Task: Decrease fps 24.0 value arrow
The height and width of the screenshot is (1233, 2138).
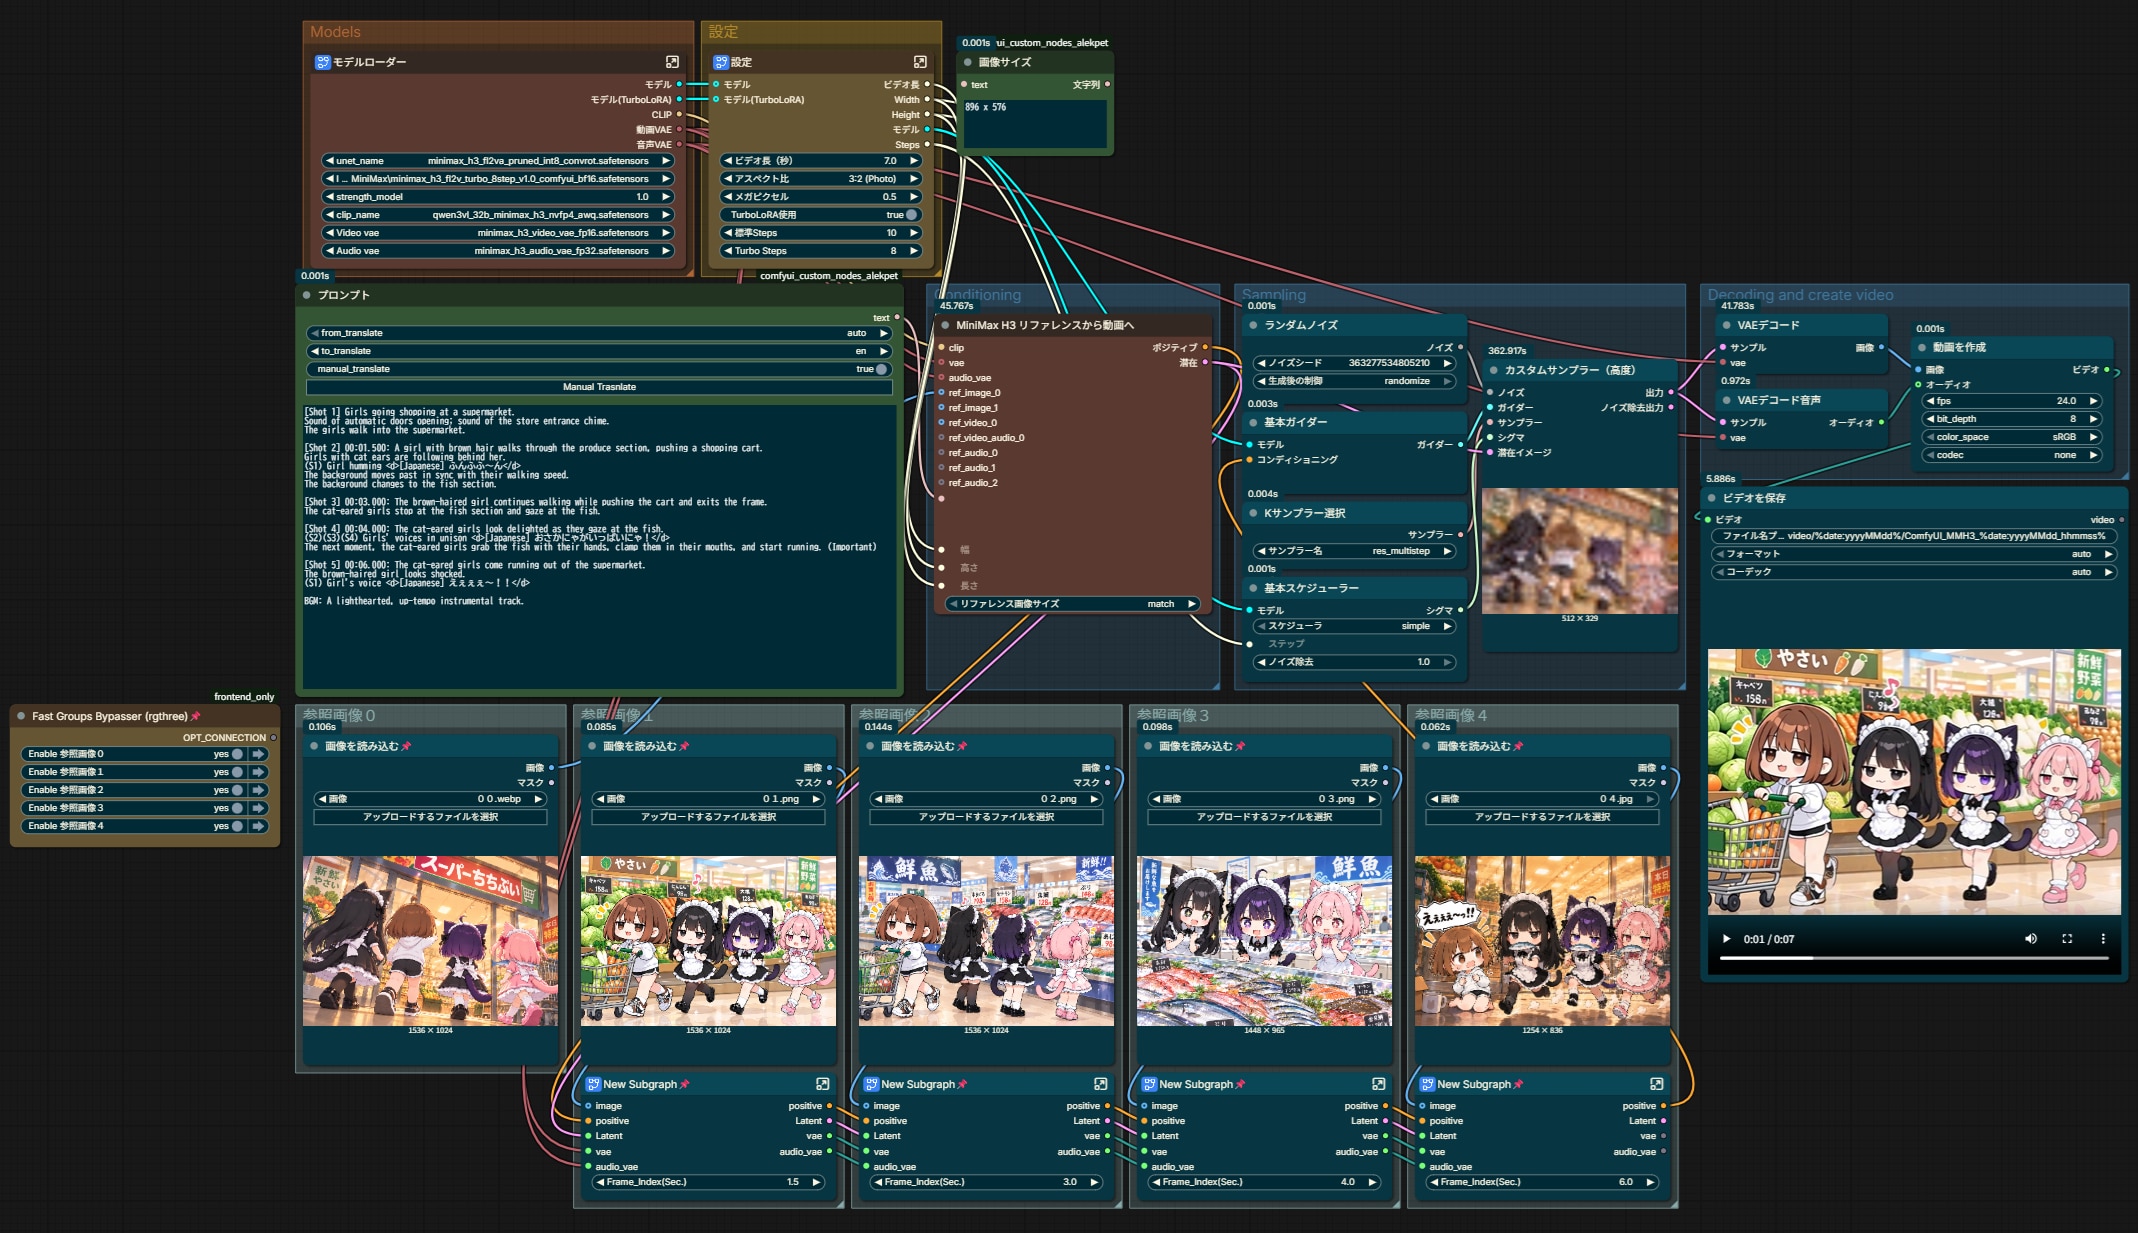Action: [x=1930, y=401]
